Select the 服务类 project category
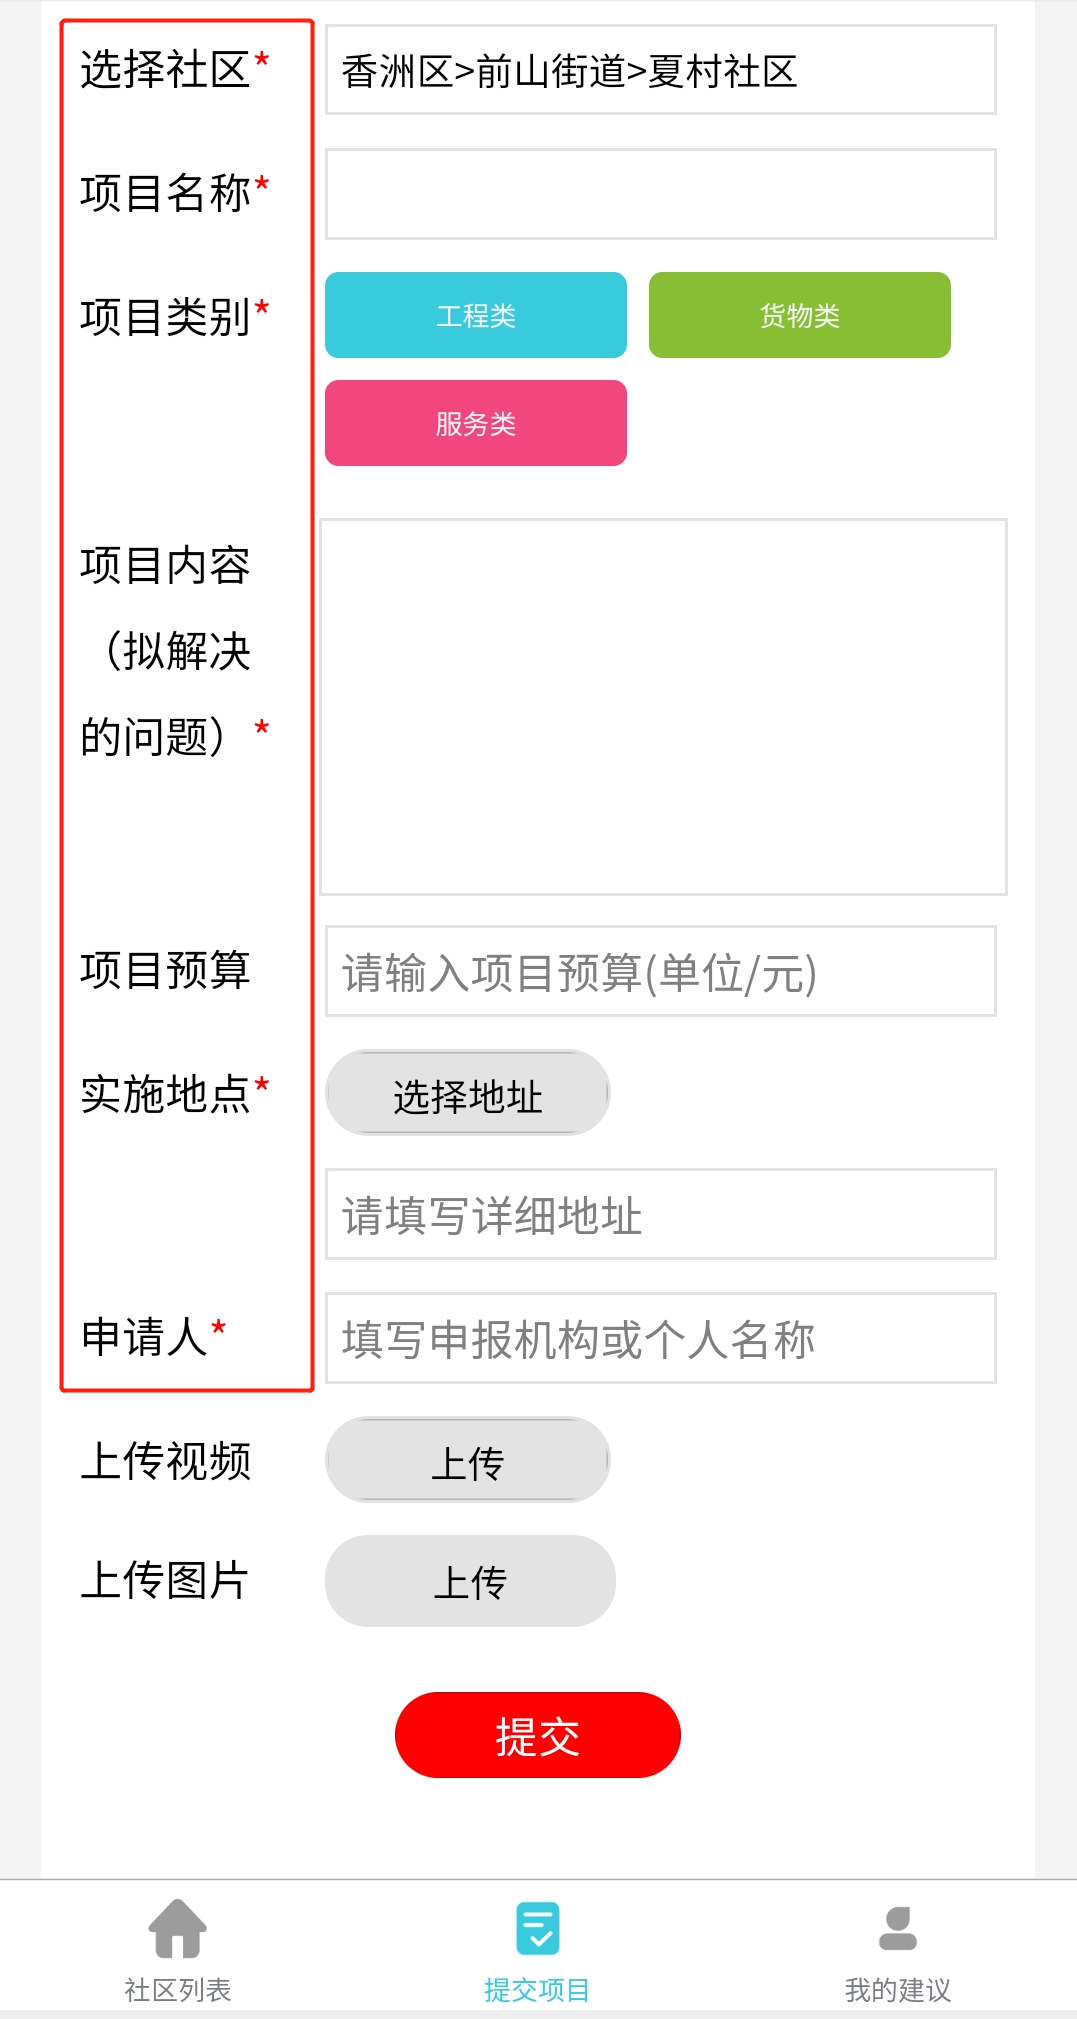1077x2019 pixels. pyautogui.click(x=476, y=423)
